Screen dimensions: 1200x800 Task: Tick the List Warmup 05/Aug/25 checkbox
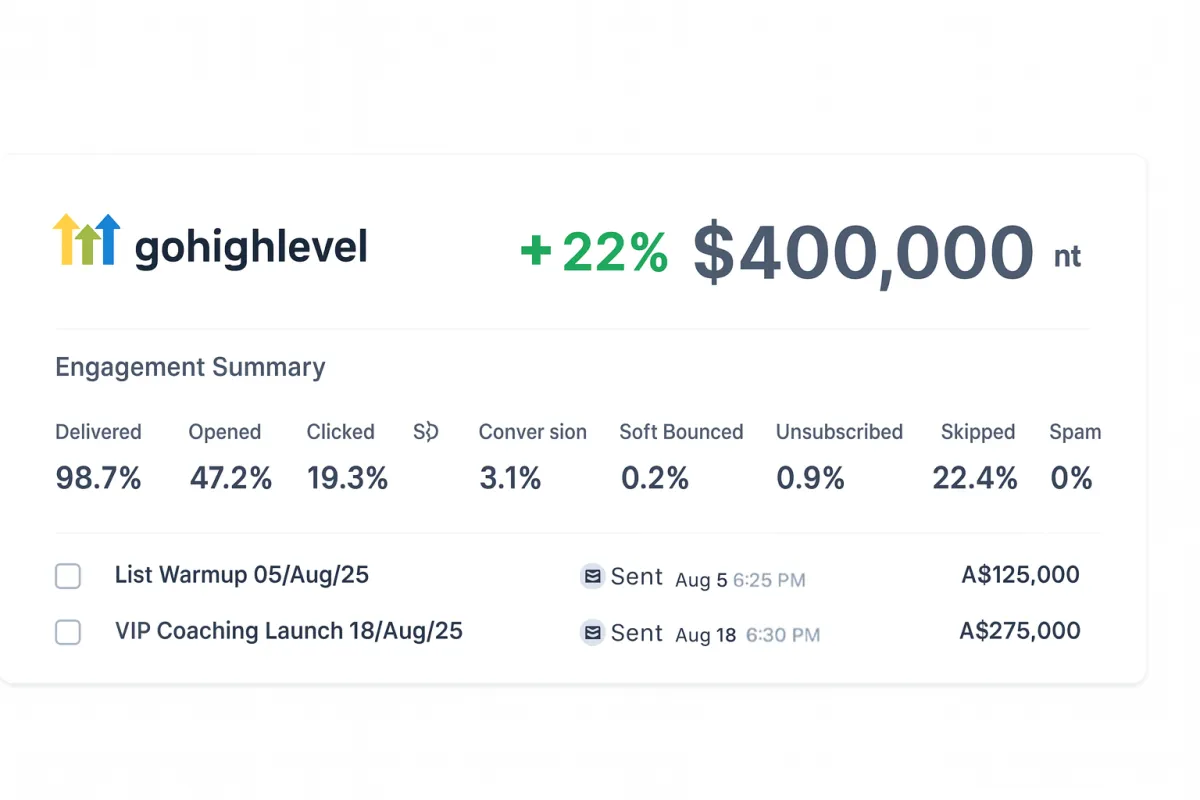[x=68, y=576]
